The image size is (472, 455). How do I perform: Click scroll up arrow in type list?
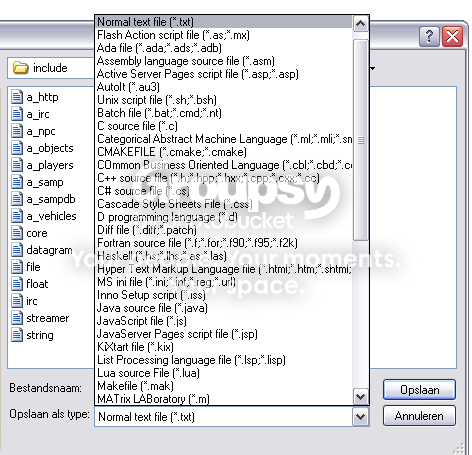(360, 24)
